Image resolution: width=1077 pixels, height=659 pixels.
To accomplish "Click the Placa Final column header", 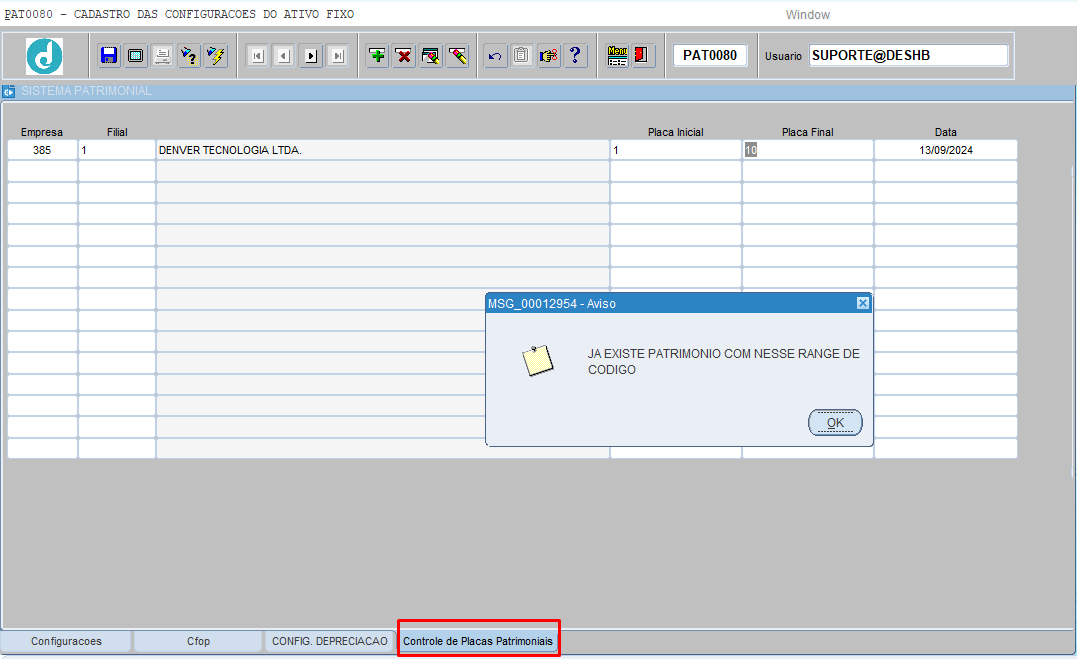I will pos(808,132).
